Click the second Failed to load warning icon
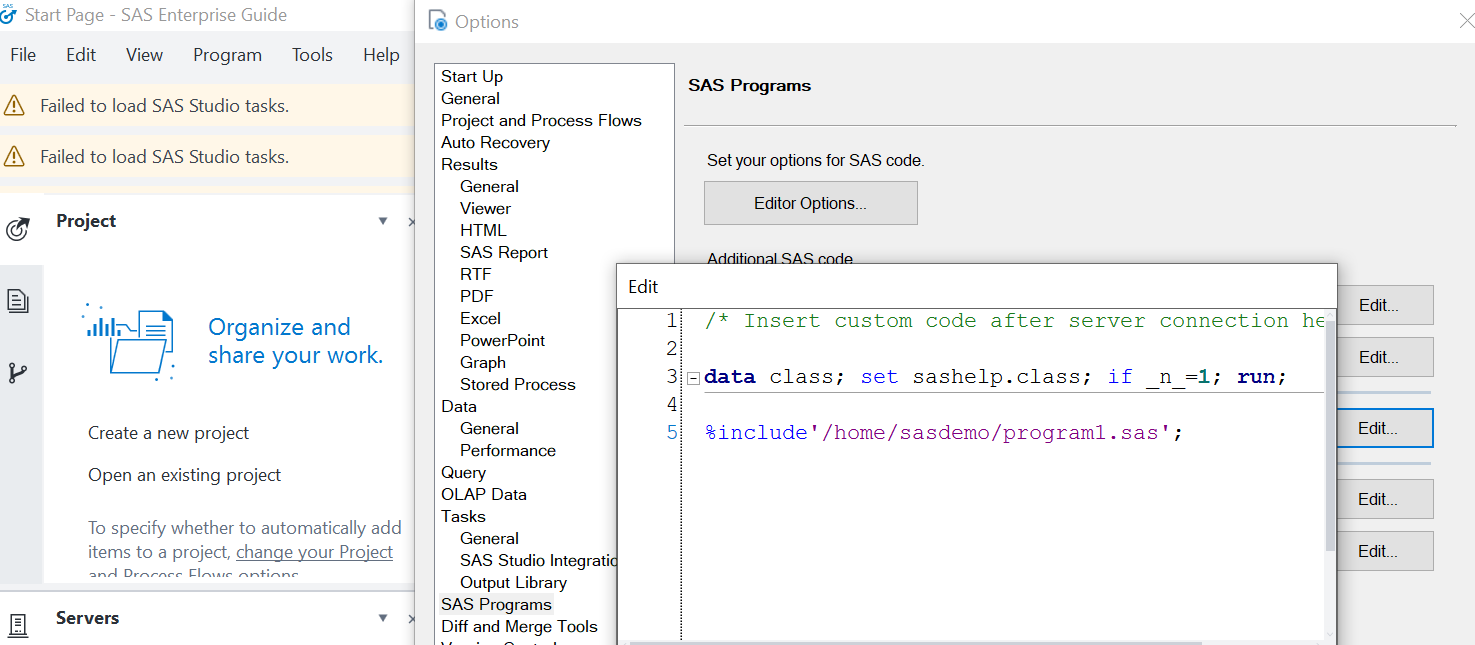Viewport: 1475px width, 645px height. (15, 156)
